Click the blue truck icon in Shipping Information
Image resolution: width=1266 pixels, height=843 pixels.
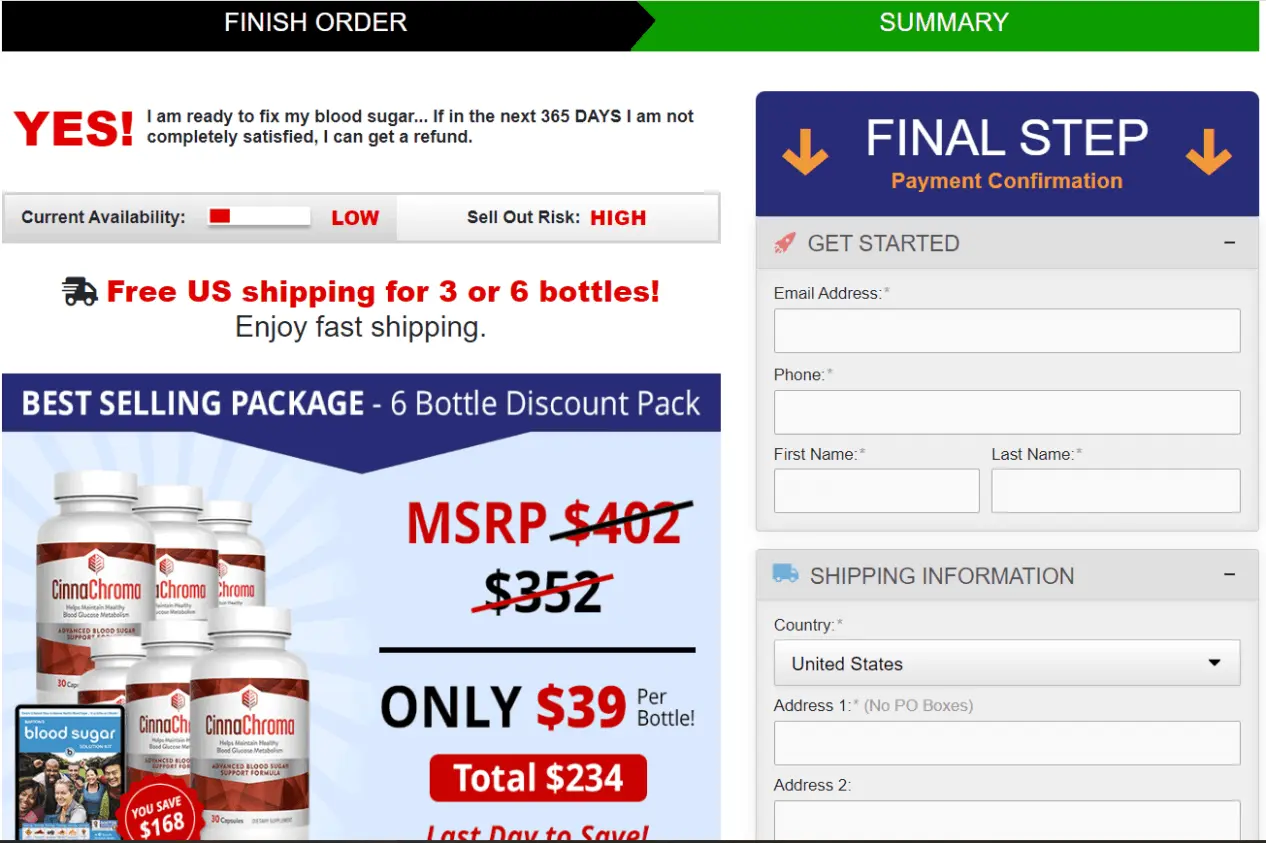click(x=785, y=573)
